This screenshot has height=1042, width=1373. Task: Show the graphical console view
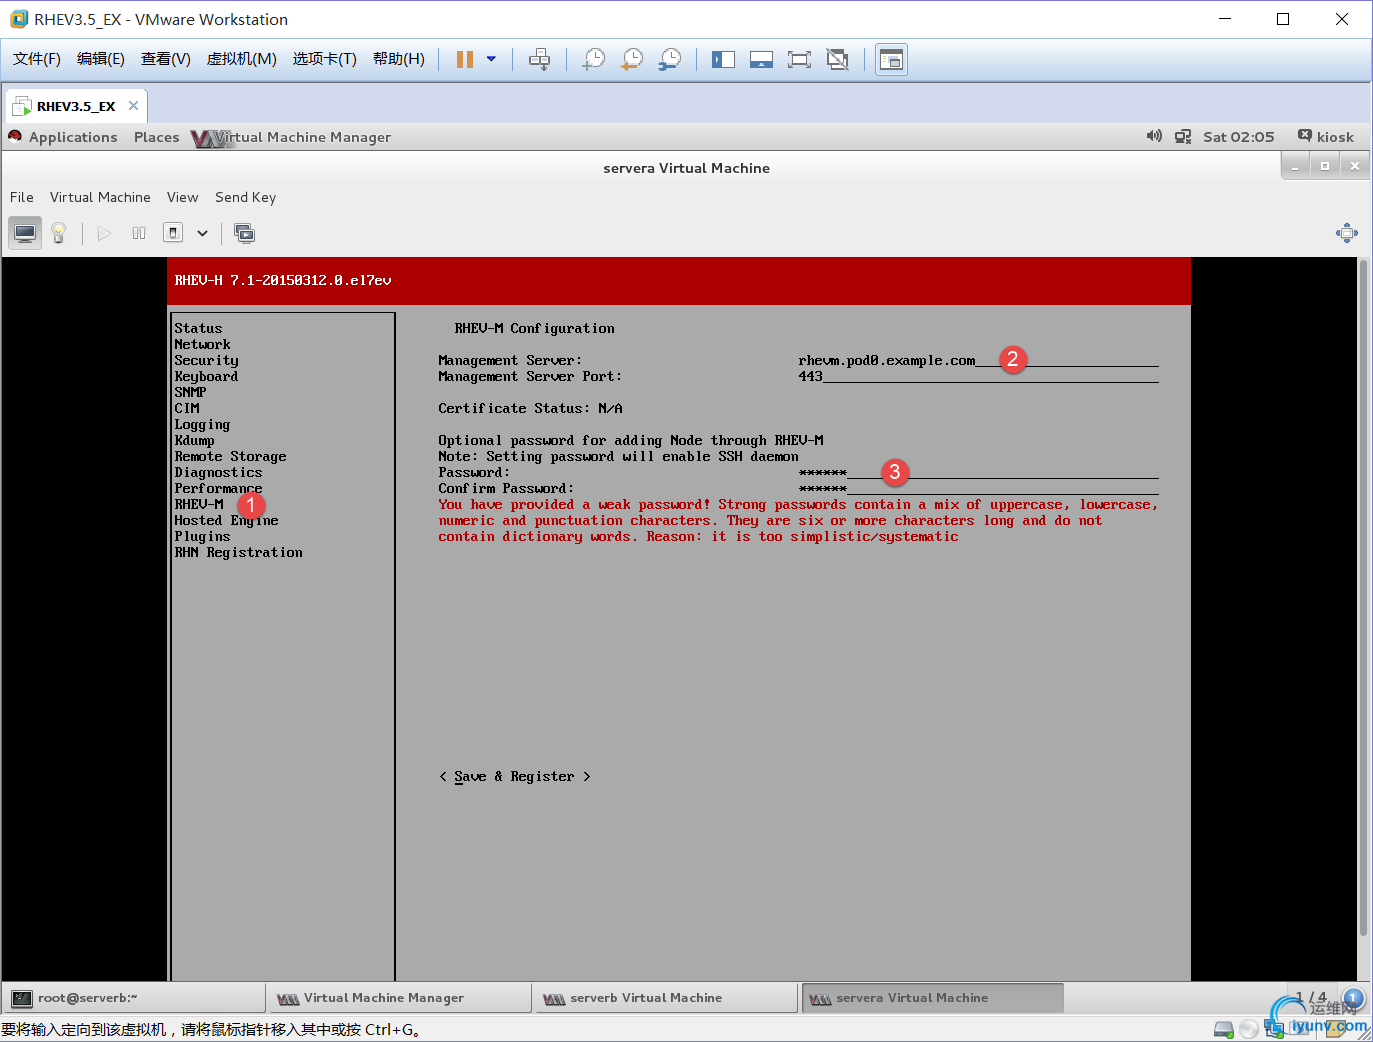click(x=25, y=233)
